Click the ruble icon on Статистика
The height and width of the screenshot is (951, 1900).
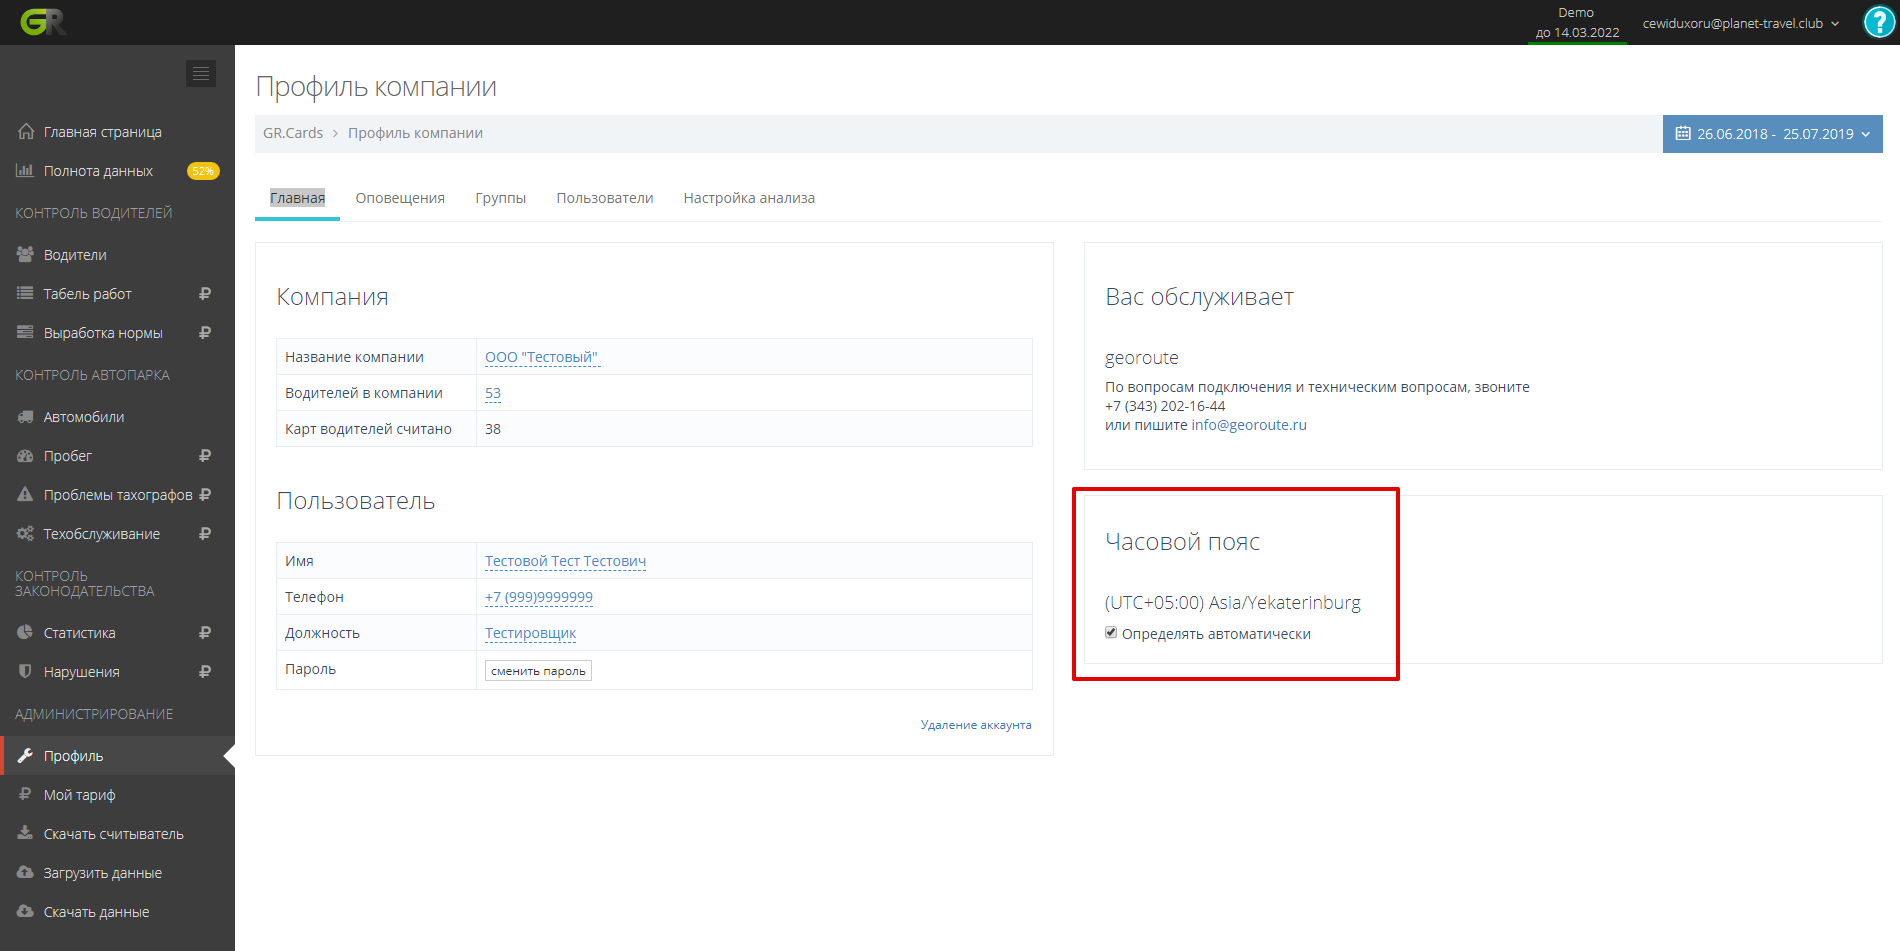pos(205,632)
